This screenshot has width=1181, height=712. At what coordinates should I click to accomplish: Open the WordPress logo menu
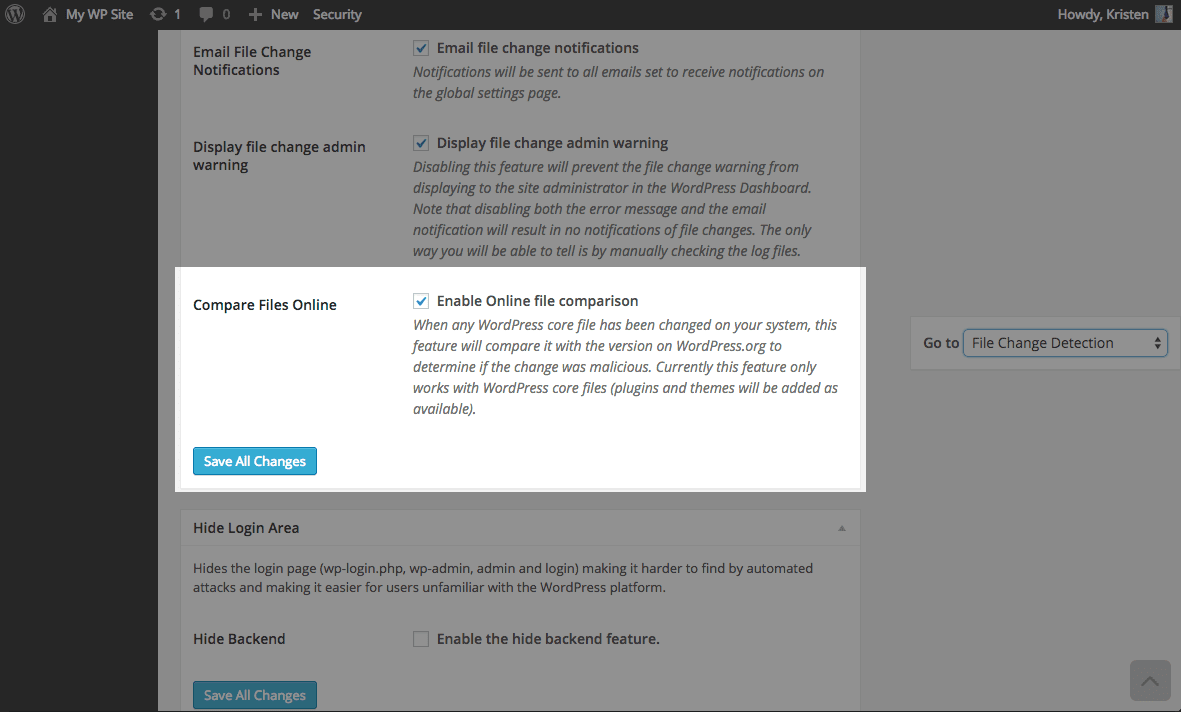pyautogui.click(x=15, y=14)
